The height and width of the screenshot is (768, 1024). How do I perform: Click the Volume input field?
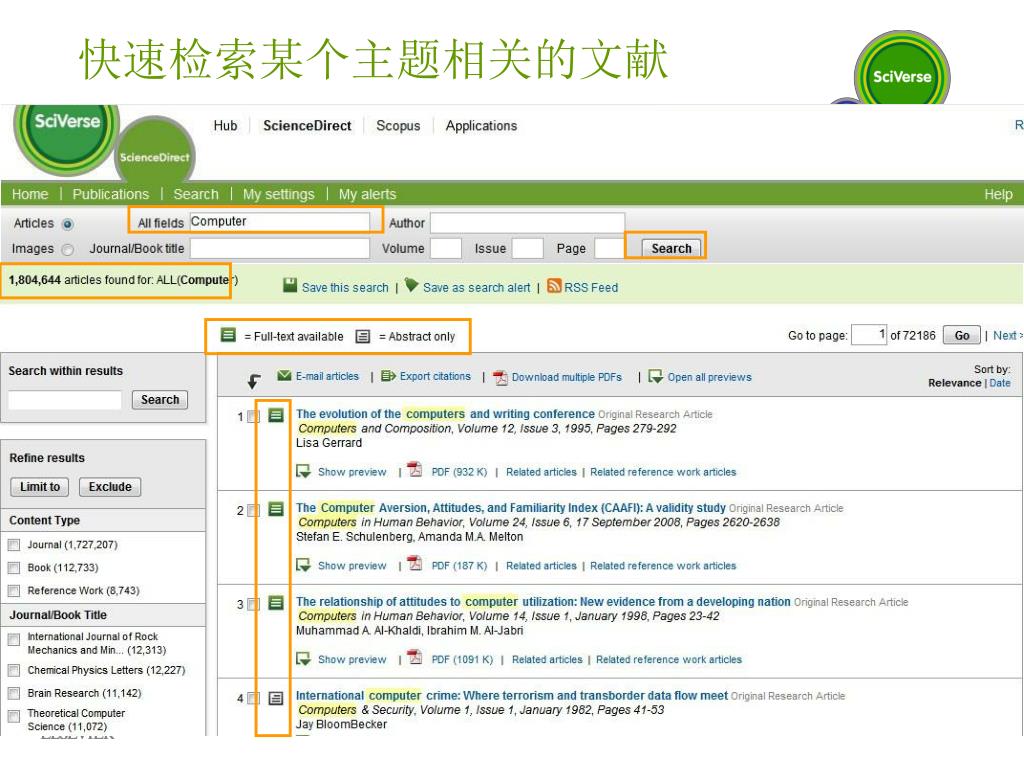point(446,248)
